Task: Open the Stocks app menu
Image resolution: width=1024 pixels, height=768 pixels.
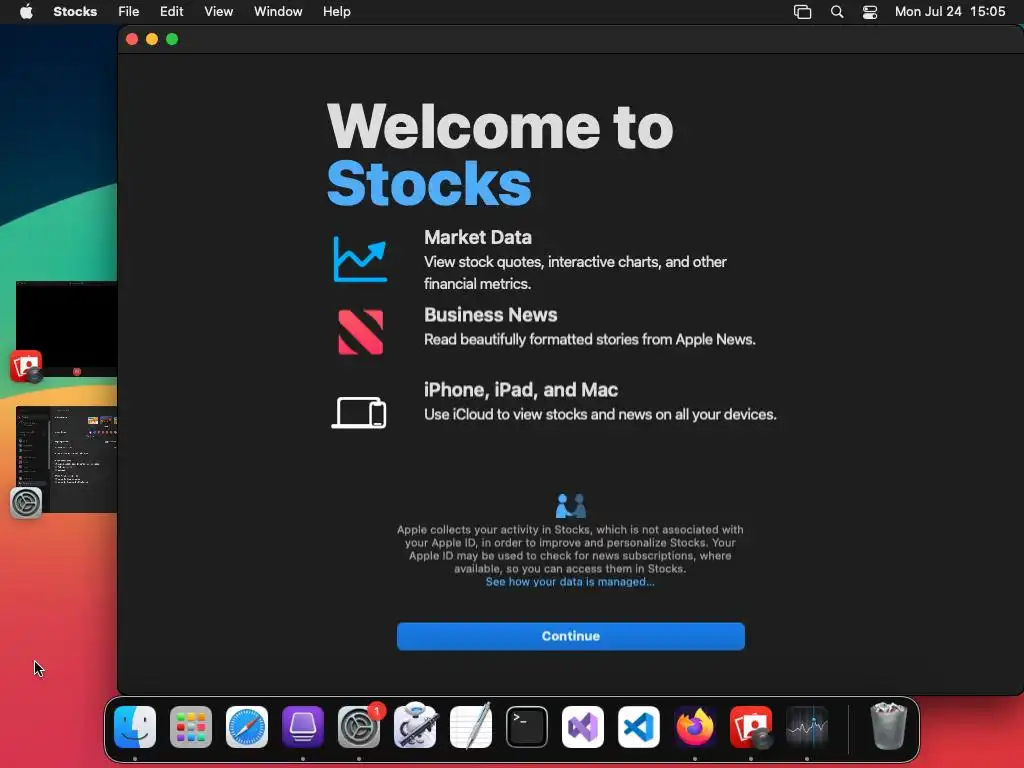Action: pyautogui.click(x=75, y=12)
